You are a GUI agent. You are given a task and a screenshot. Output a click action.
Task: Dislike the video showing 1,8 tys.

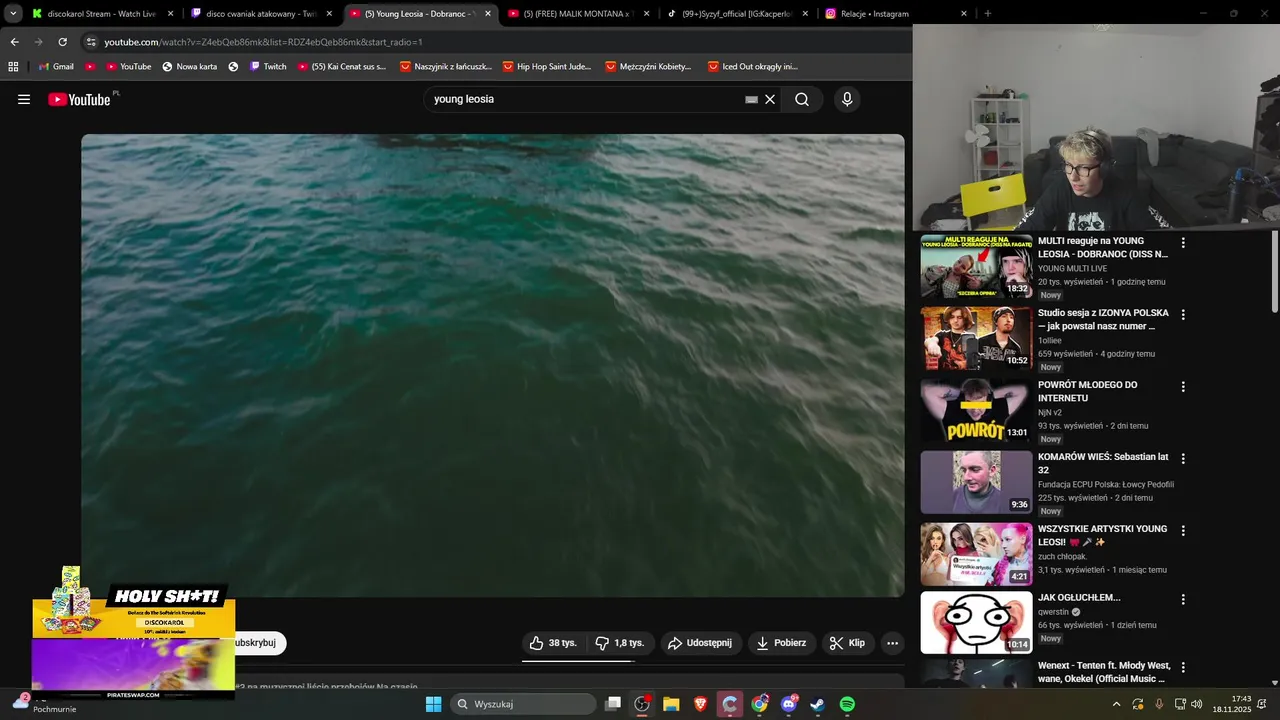tap(619, 643)
